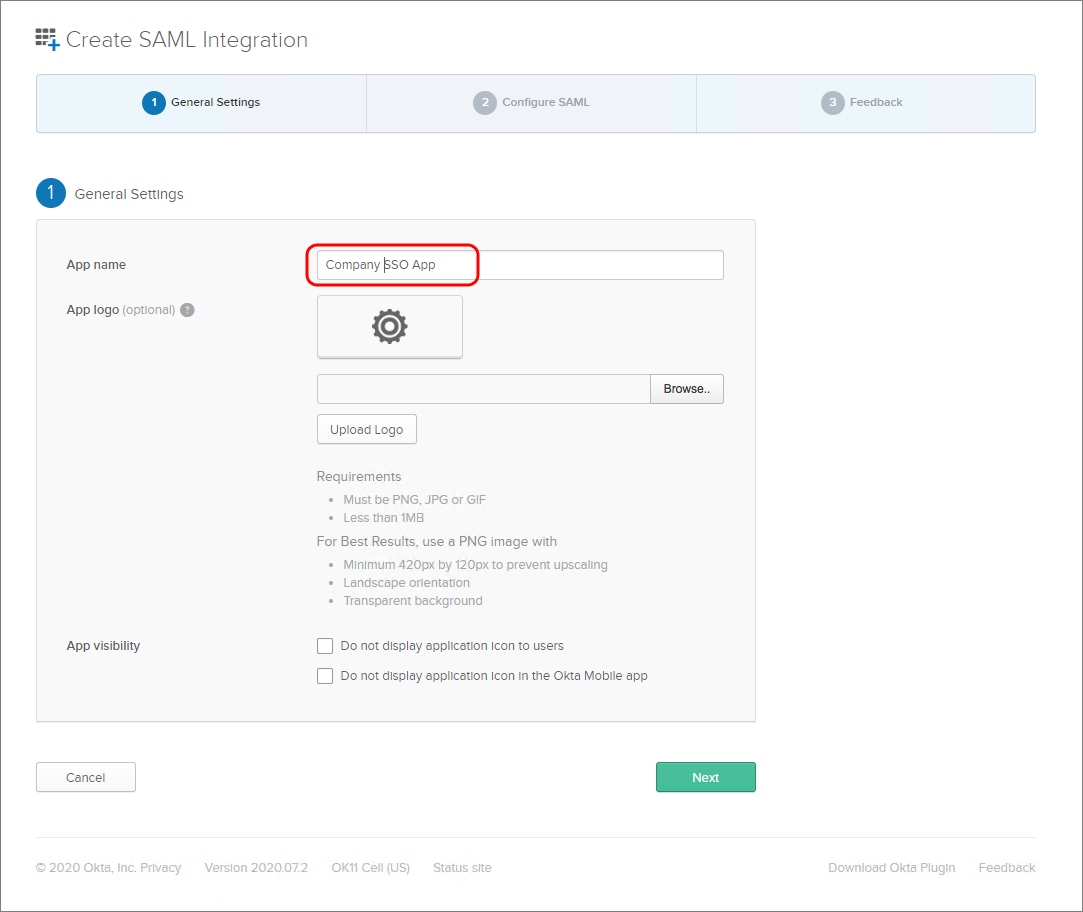The width and height of the screenshot is (1083, 912).
Task: Click the App logo help question mark
Action: [x=187, y=310]
